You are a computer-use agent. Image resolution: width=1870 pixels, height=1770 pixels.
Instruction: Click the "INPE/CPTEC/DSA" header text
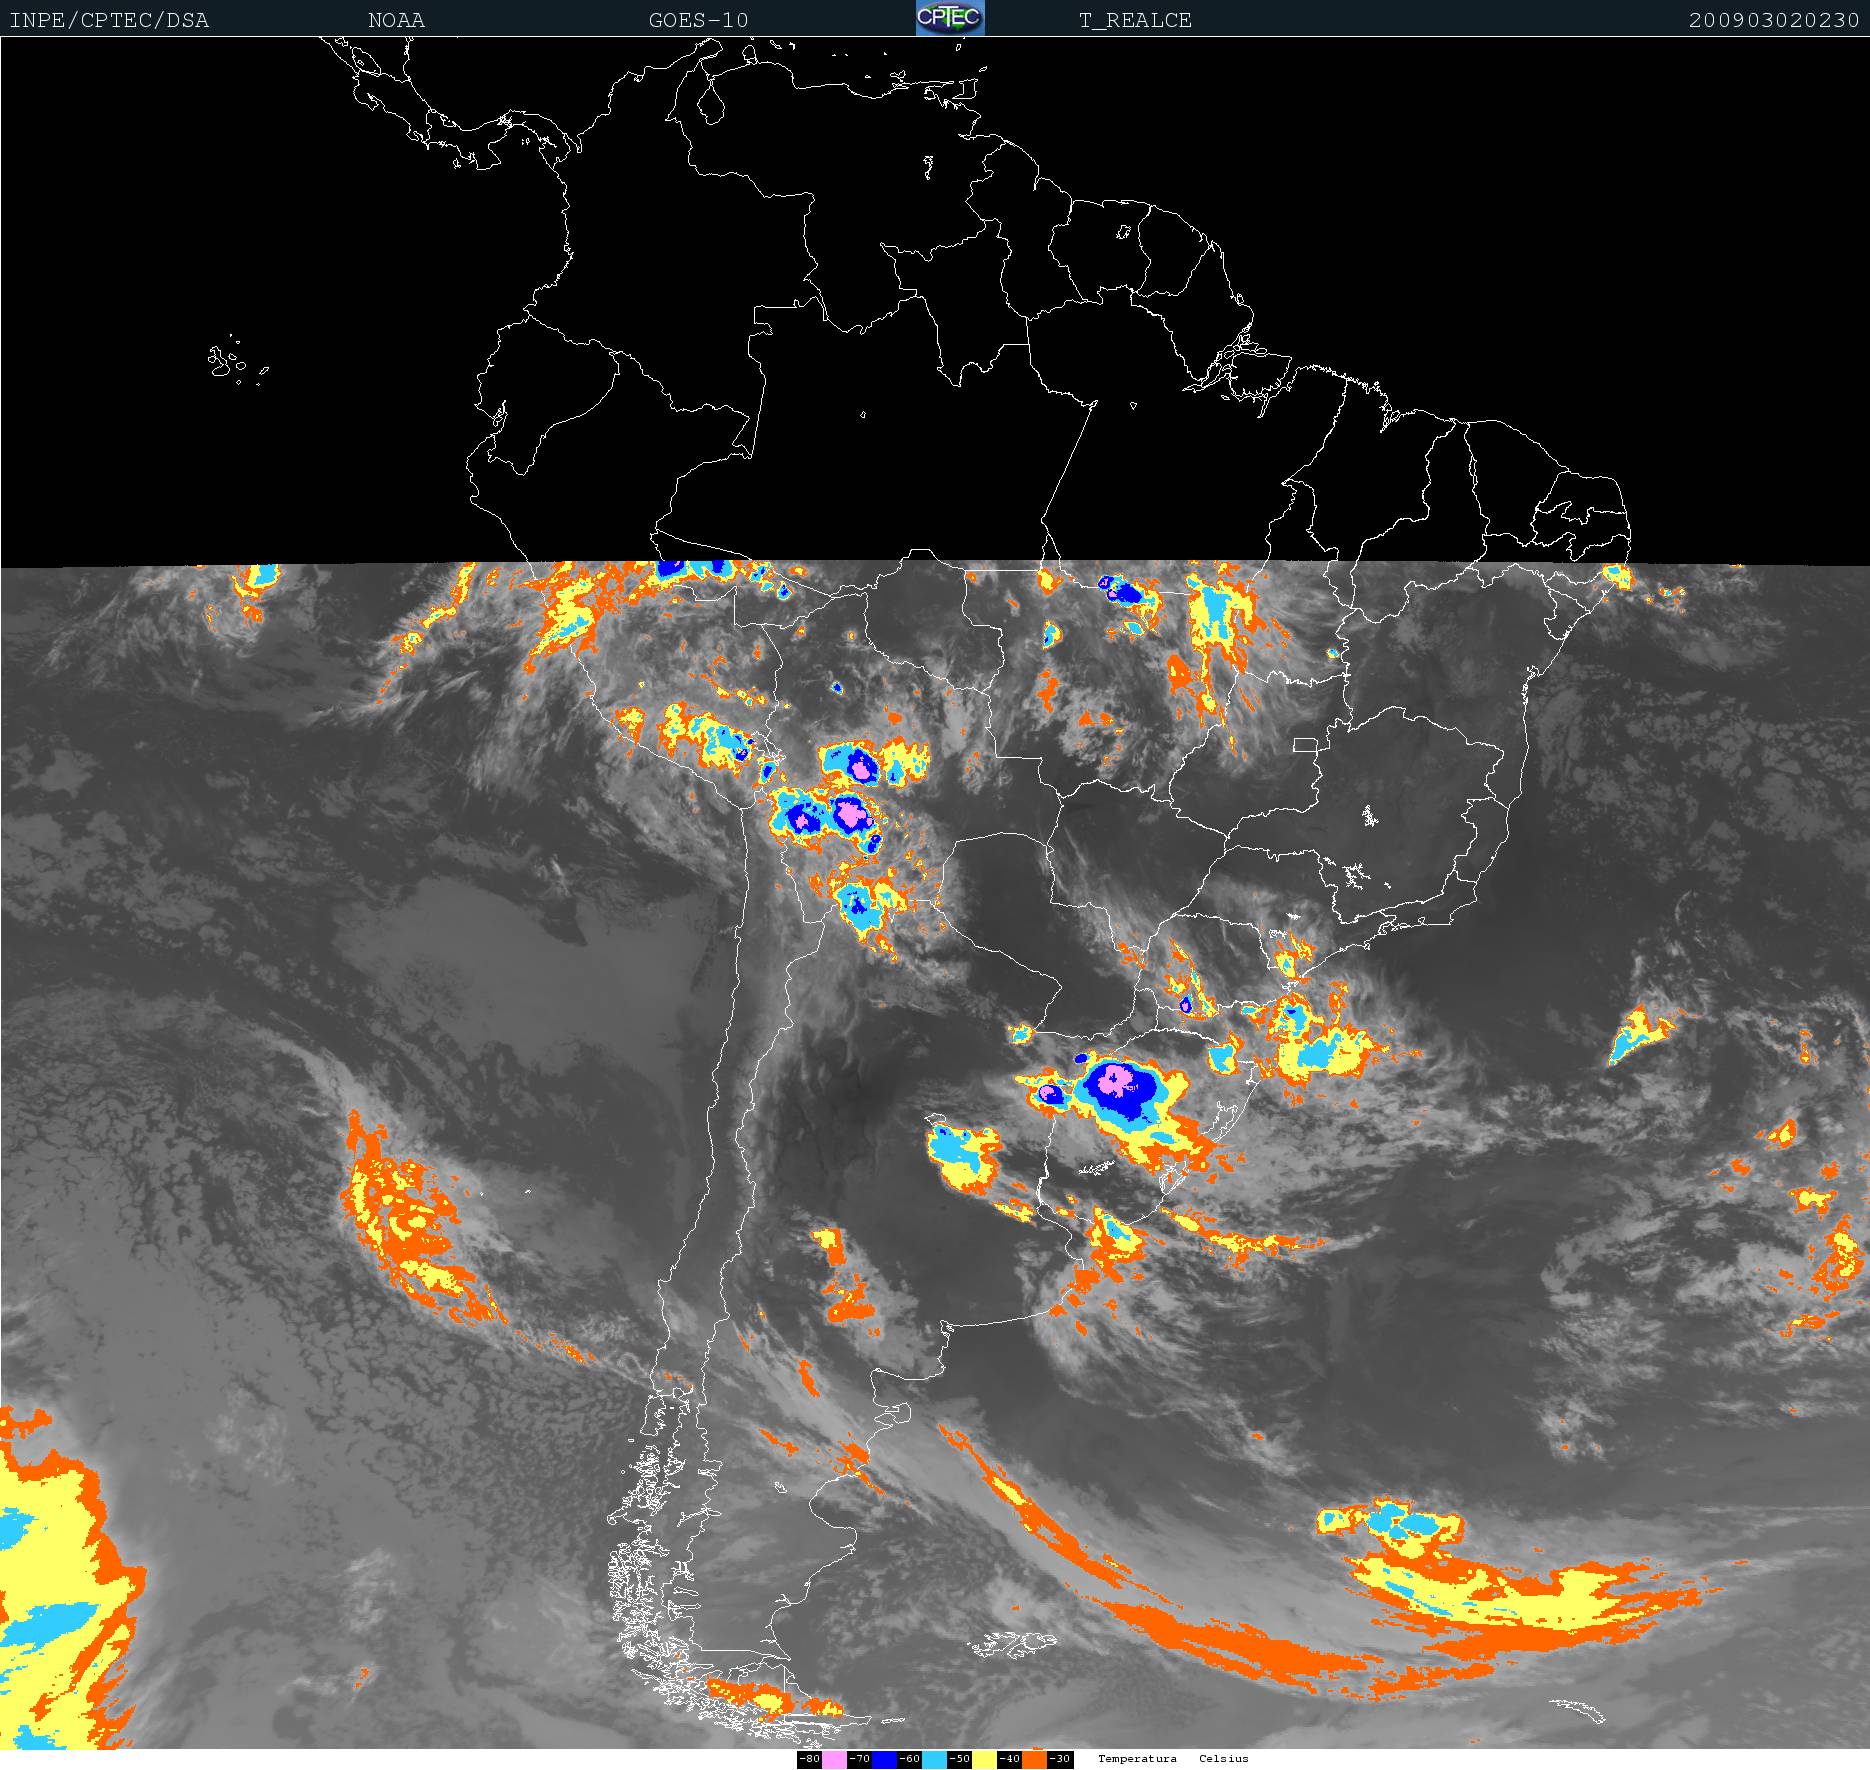[109, 20]
